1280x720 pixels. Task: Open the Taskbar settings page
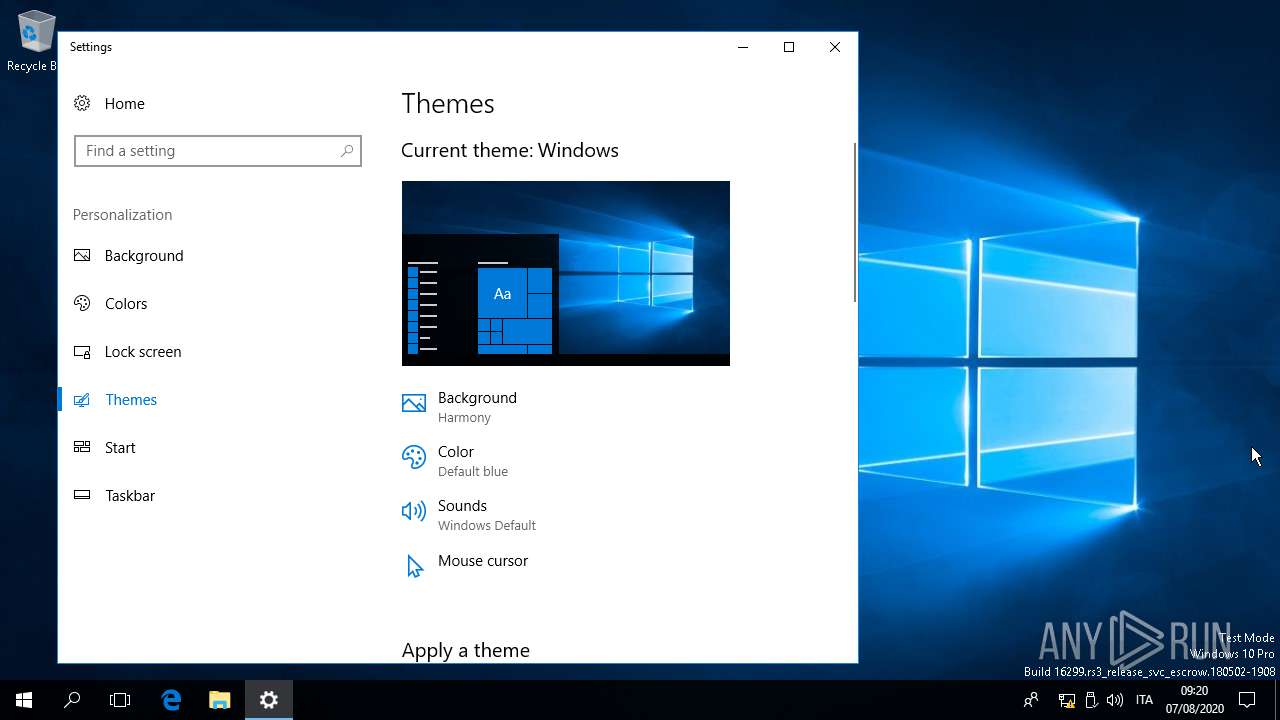[x=217, y=495]
